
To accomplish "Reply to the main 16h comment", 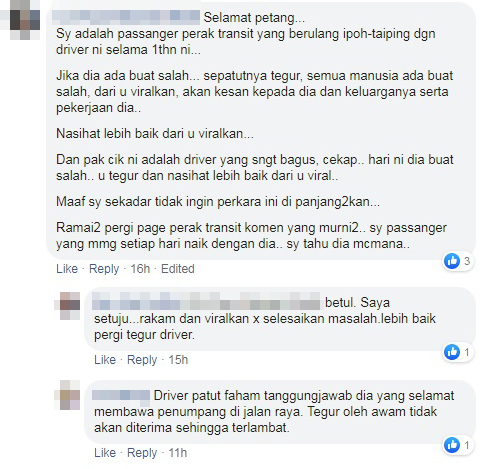I will tap(104, 269).
